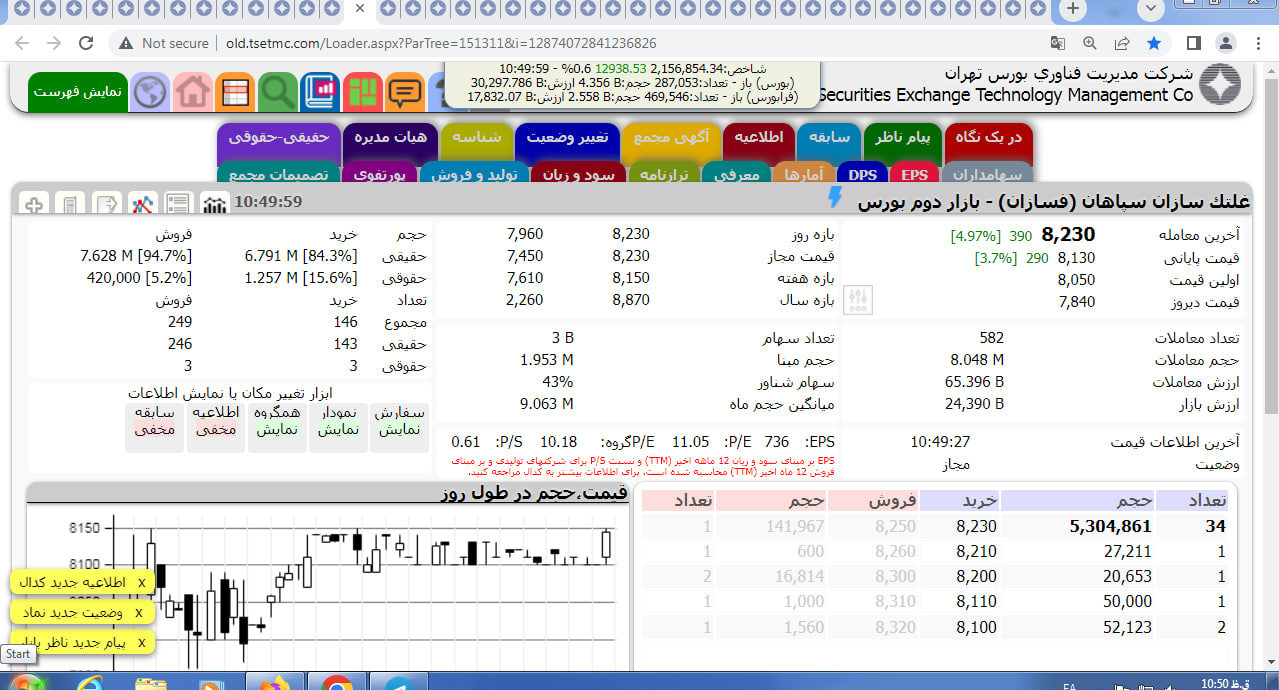1279x690 pixels.
Task: Dismiss the وضعیت جدید نماد notification
Action: 138,612
